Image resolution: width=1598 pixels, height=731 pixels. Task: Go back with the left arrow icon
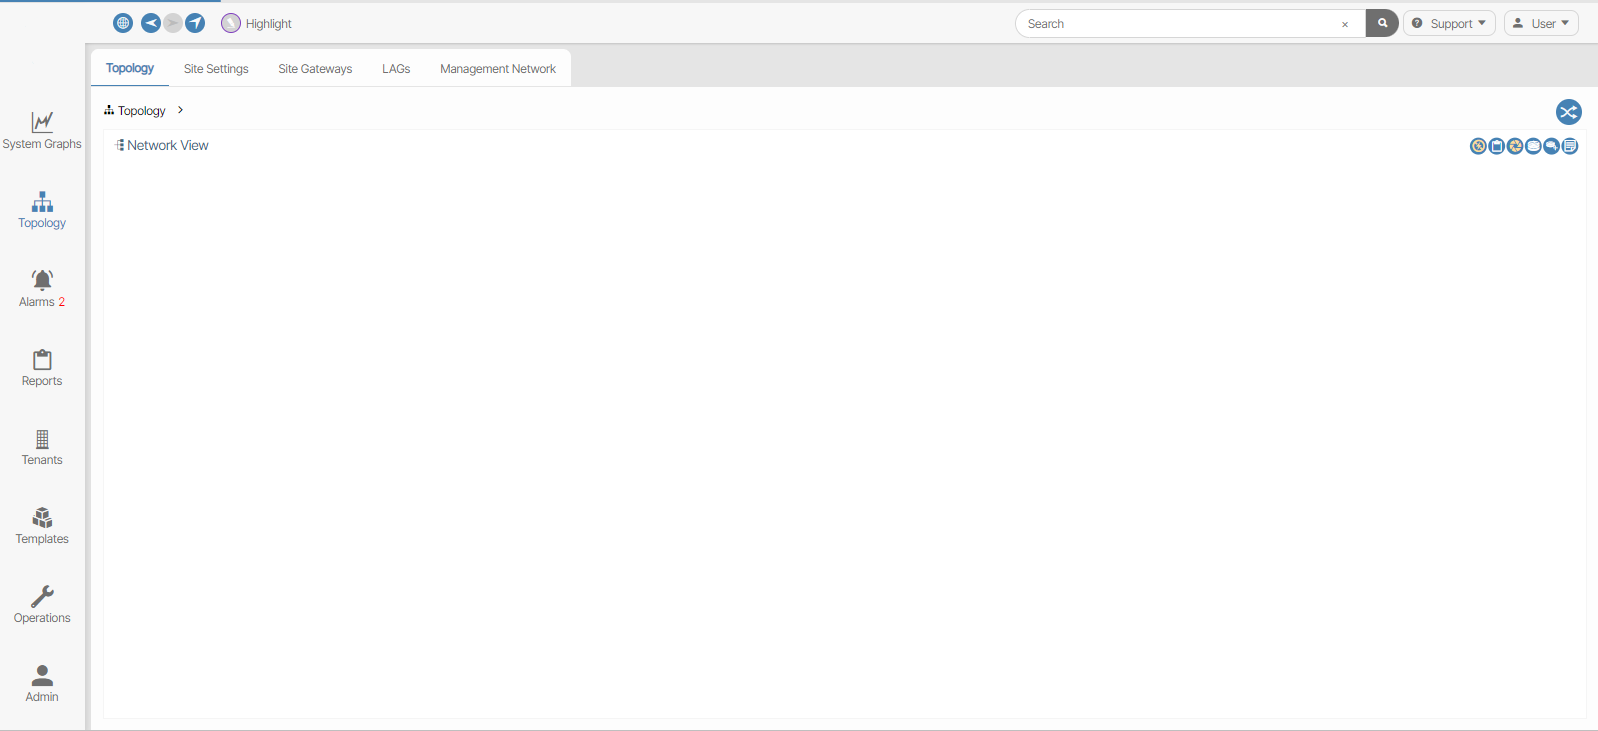click(x=150, y=23)
